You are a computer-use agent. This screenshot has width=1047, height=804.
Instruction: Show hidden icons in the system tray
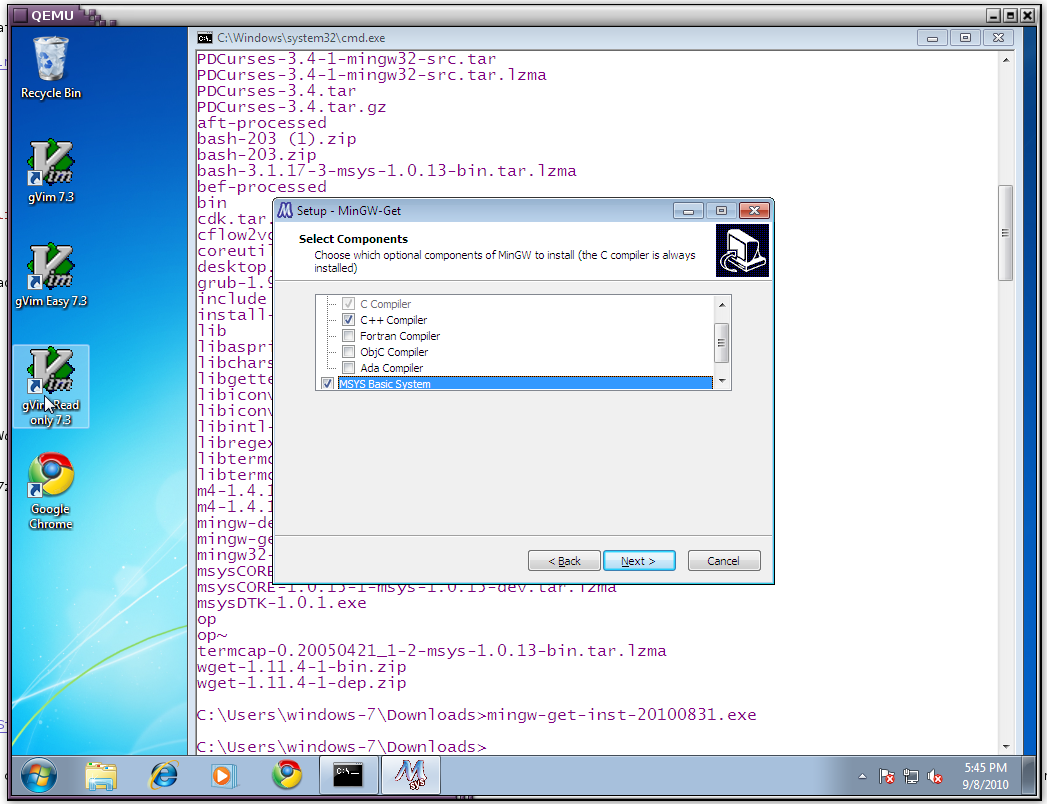click(x=862, y=776)
